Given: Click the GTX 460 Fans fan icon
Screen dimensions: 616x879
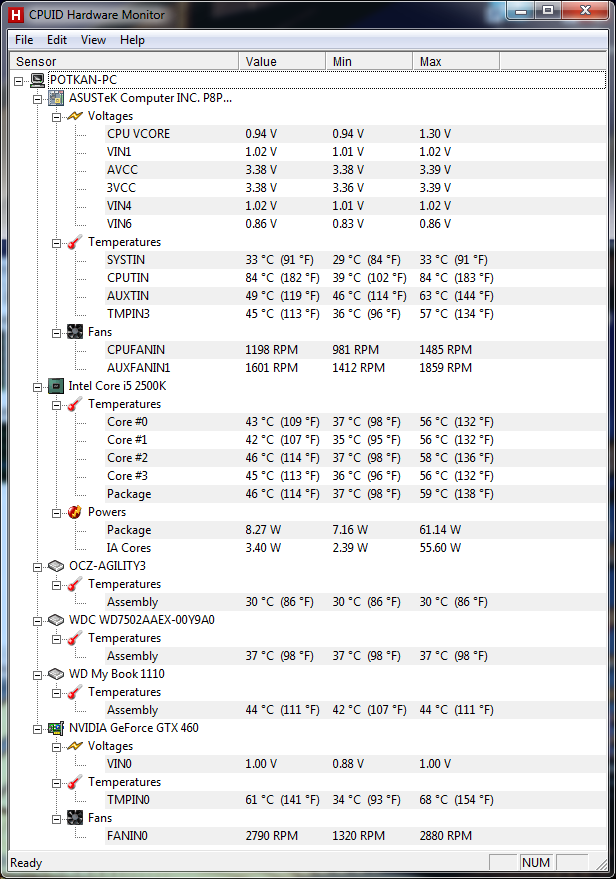Looking at the screenshot, I should 75,818.
